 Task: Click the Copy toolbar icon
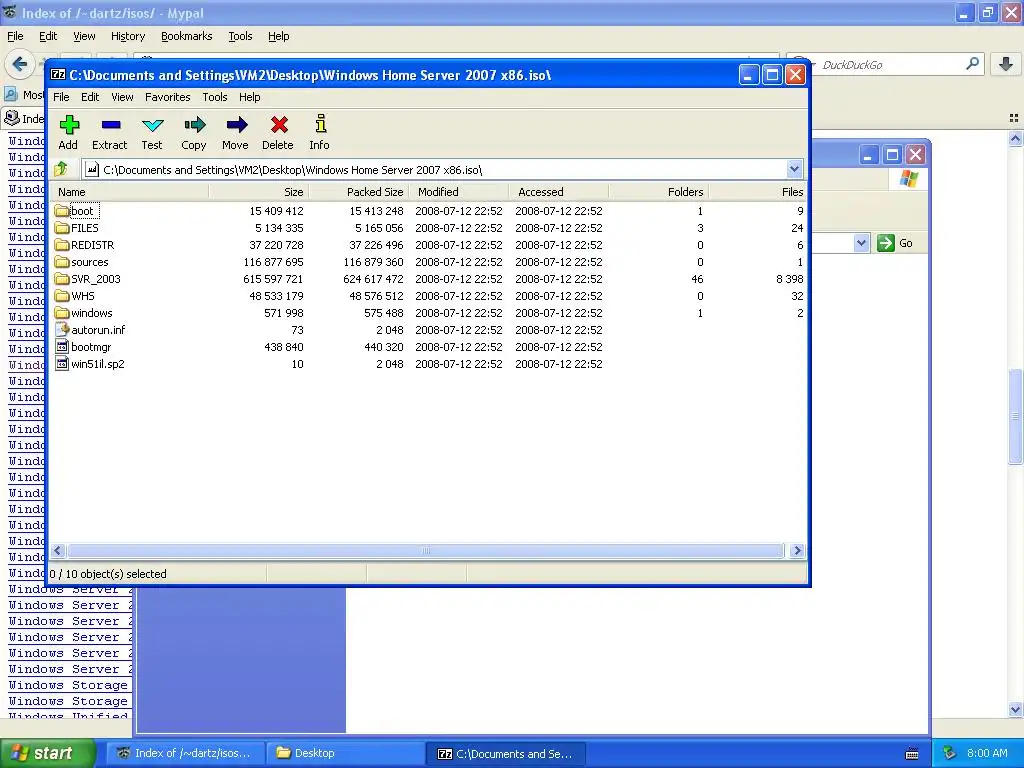point(194,133)
